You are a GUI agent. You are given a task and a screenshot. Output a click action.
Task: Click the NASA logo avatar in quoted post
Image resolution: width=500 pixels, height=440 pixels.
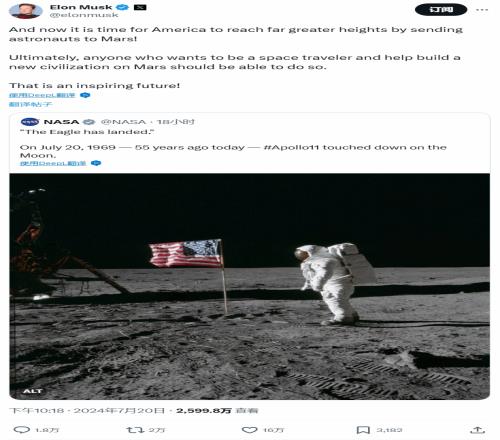[x=30, y=122]
